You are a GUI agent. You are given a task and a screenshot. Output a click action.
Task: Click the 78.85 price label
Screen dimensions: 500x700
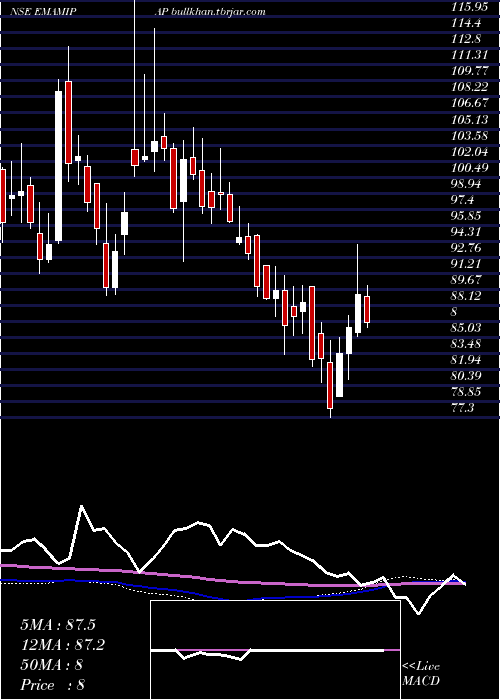tap(467, 392)
